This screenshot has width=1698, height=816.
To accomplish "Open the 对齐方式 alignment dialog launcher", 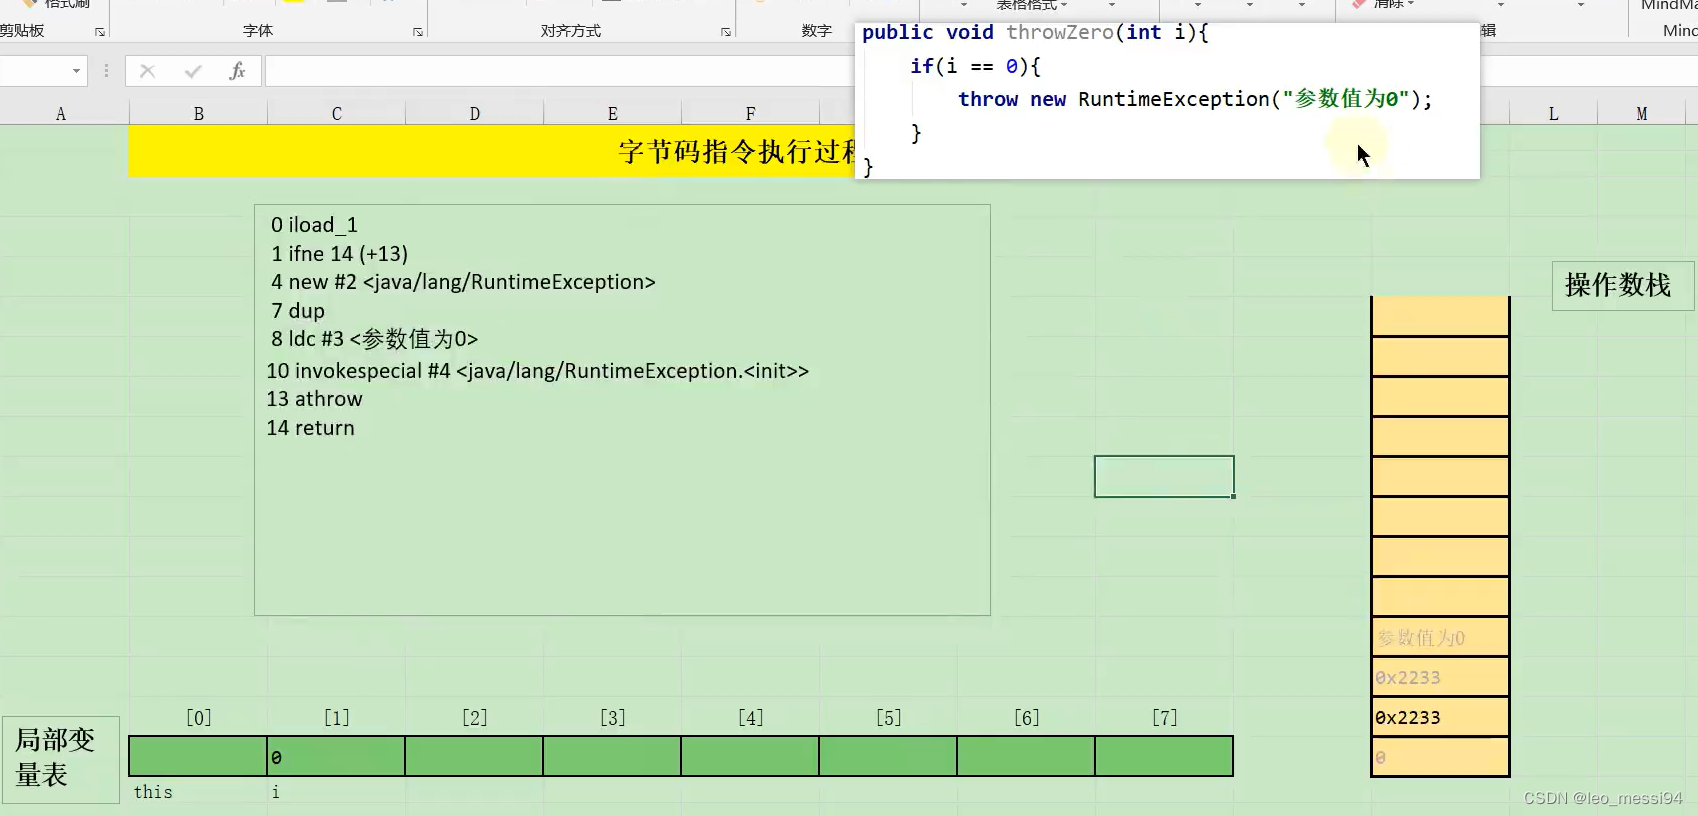I will (x=726, y=32).
